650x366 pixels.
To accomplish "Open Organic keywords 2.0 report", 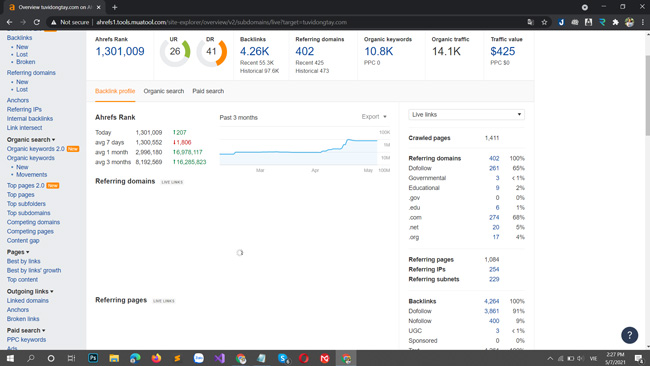I will pos(36,149).
